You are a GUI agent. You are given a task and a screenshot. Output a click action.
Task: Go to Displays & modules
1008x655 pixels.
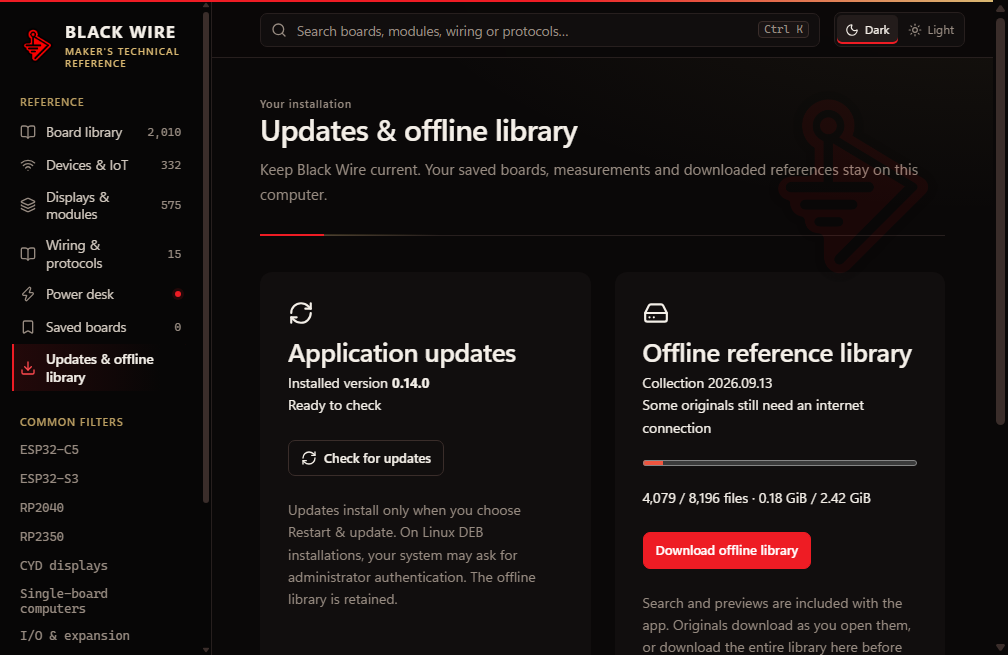point(103,205)
